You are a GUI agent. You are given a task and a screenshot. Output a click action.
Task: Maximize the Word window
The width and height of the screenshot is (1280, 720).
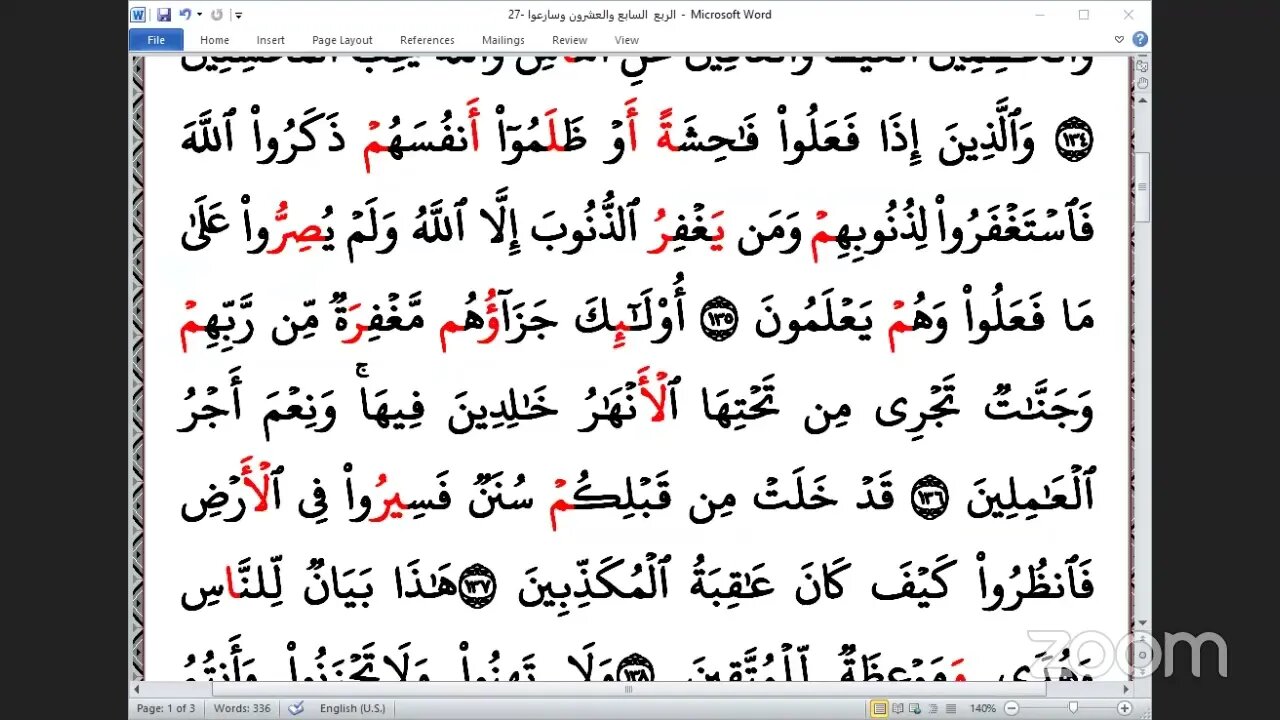1084,15
